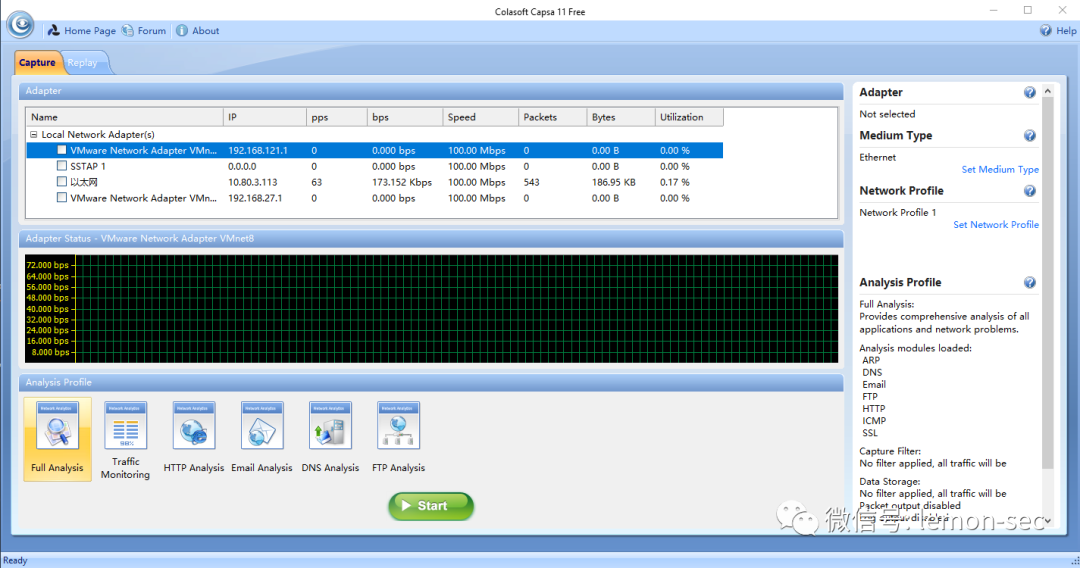Collapse the Local Network Adapter(s) tree node
The image size is (1080, 568).
coord(33,134)
